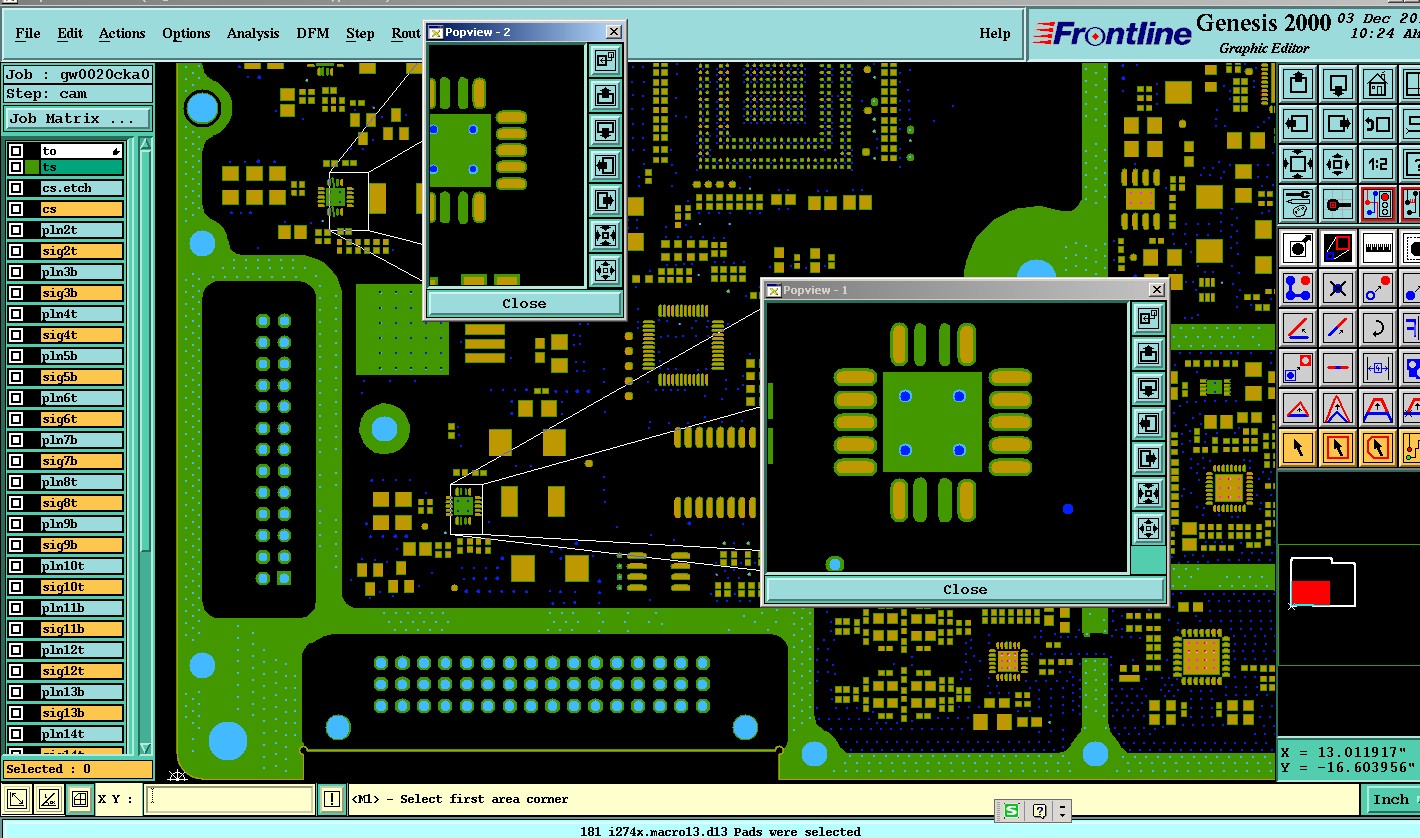1420x838 pixels.
Task: Click Close in Popview - 2
Action: point(524,303)
